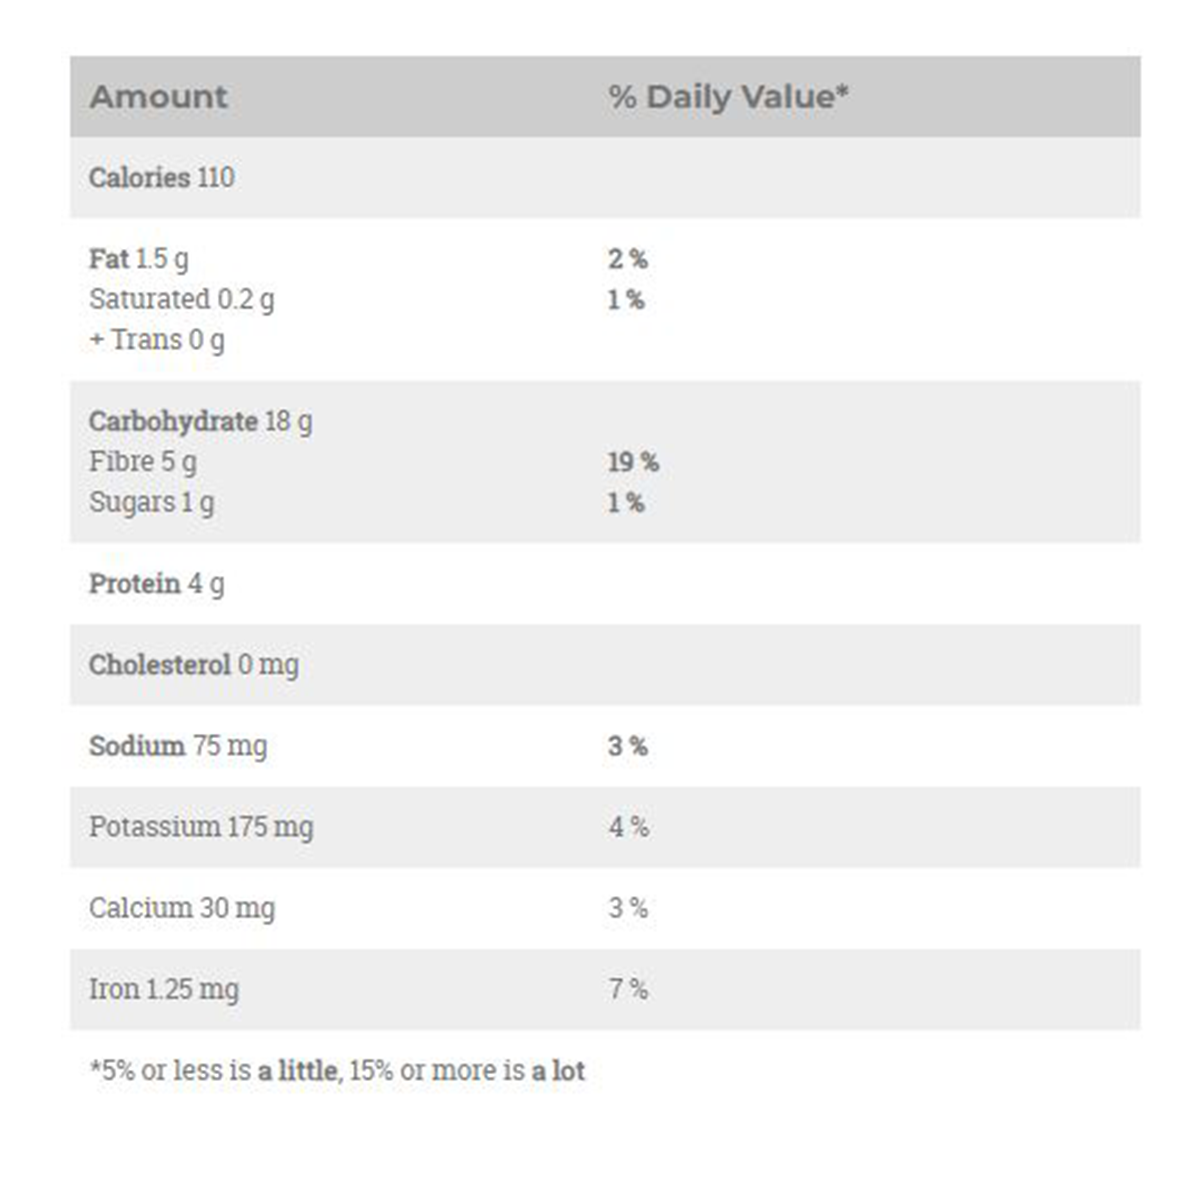The image size is (1200, 1200).
Task: Click the Fibre 5 g line
Action: [x=142, y=462]
